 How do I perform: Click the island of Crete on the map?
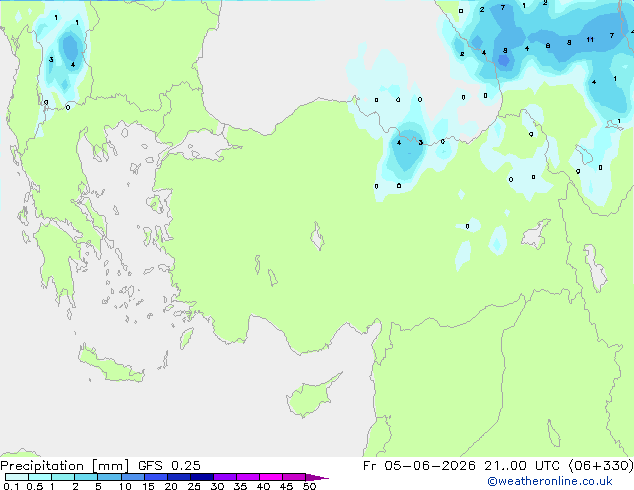click(x=111, y=366)
